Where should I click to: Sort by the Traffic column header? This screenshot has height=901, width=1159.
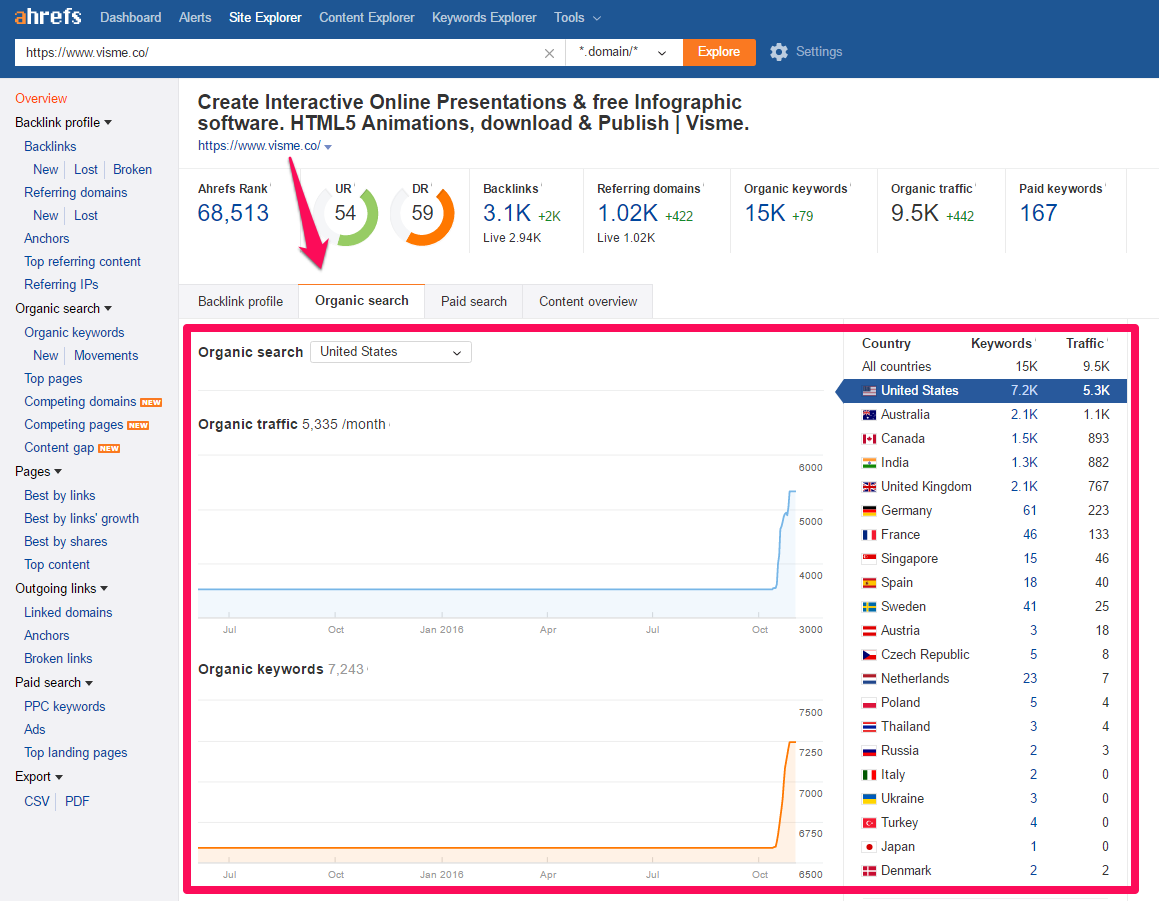(1085, 344)
